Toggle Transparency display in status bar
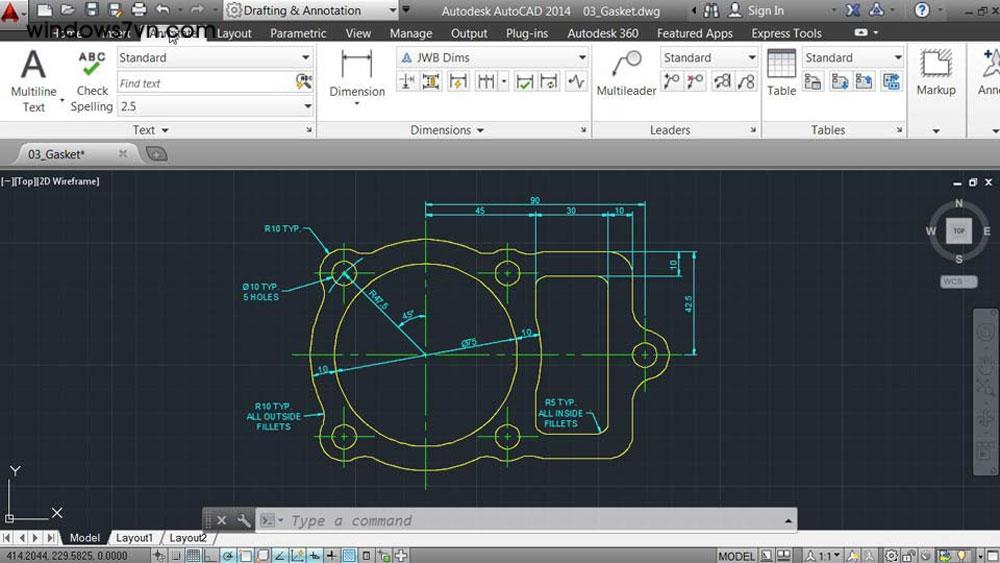The width and height of the screenshot is (1000, 563). pos(349,556)
